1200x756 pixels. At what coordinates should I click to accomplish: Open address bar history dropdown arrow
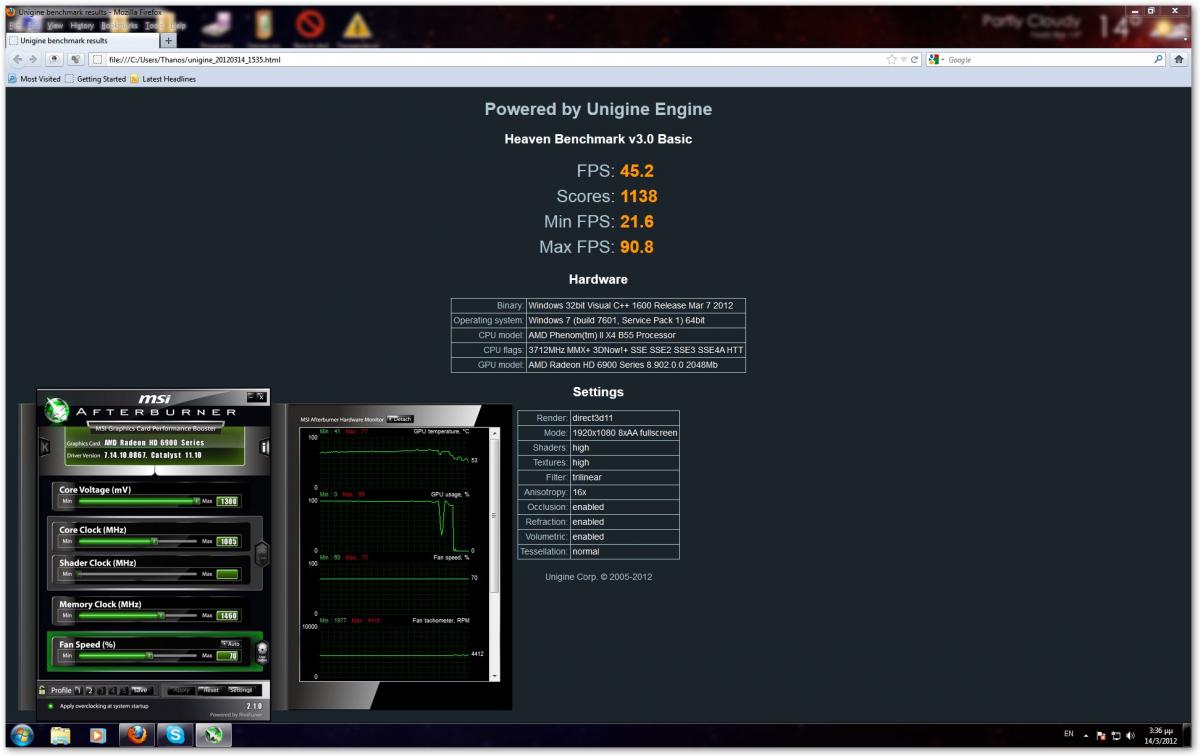pos(903,60)
